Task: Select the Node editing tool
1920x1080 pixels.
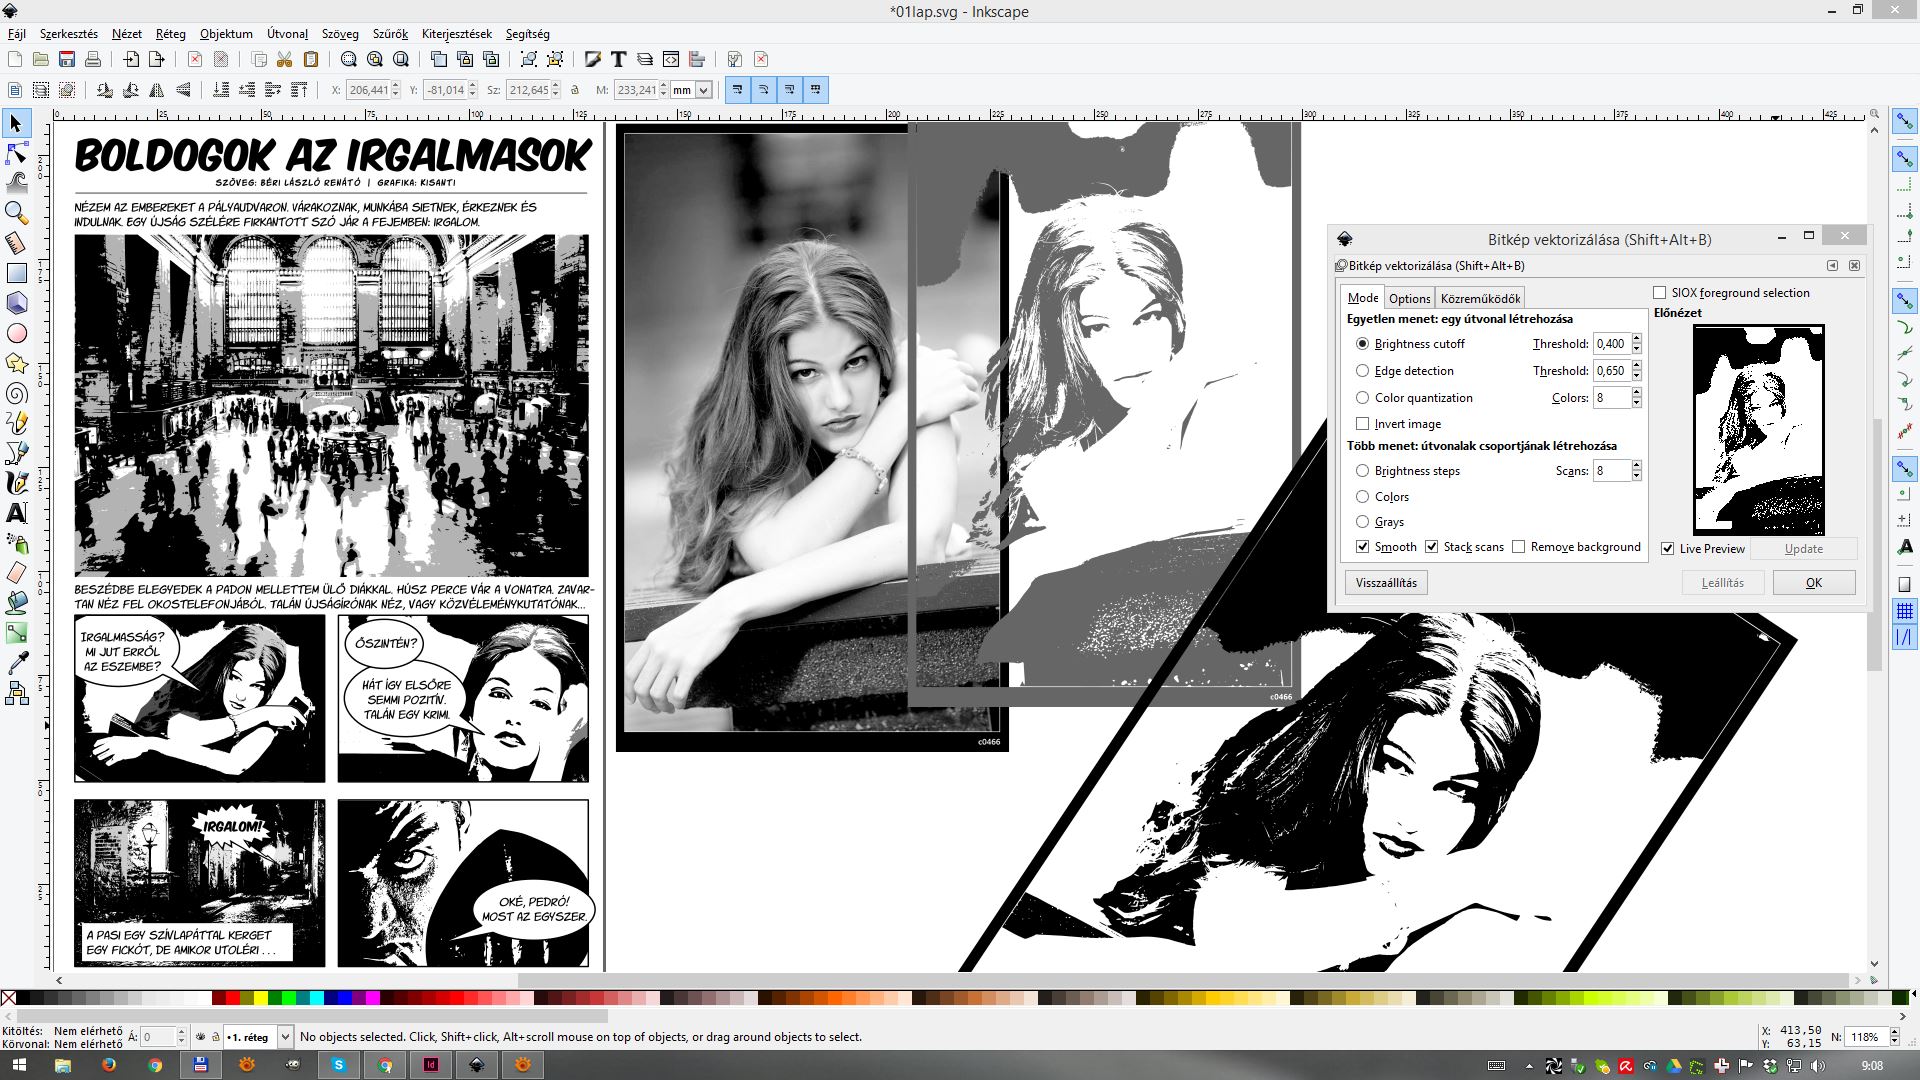Action: 16,154
